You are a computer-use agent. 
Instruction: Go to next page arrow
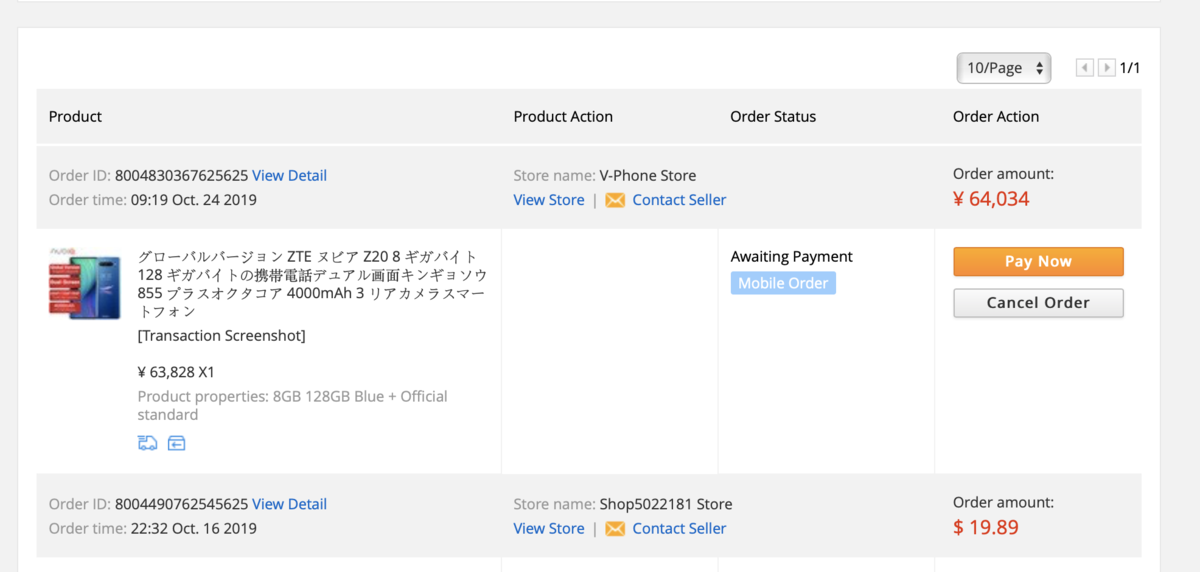[x=1107, y=68]
